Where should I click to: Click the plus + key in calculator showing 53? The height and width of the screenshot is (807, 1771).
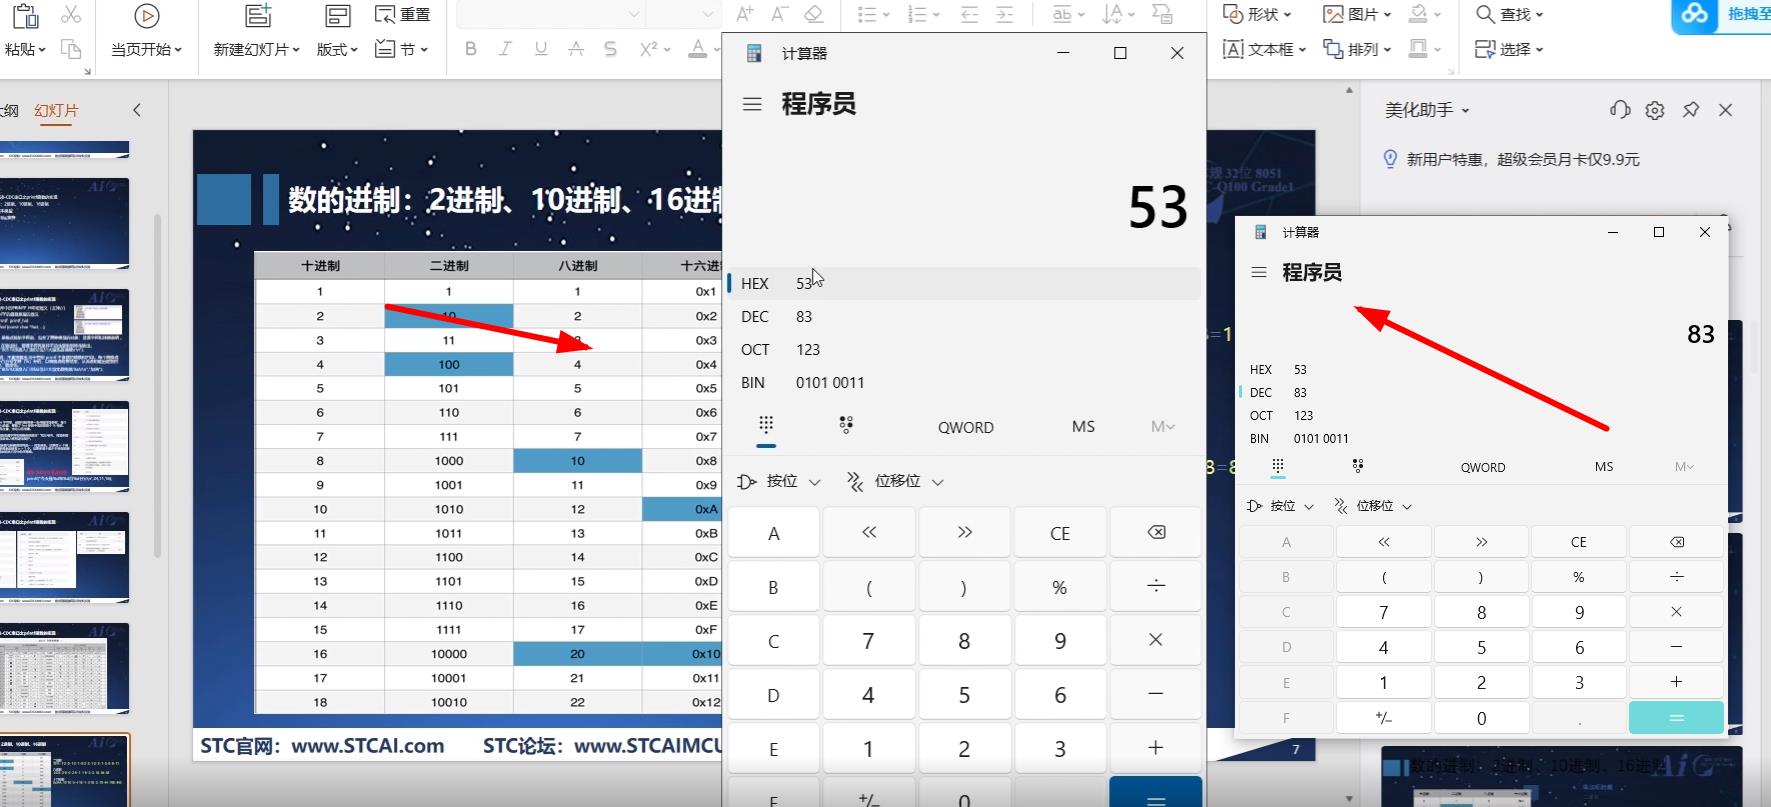point(1156,748)
